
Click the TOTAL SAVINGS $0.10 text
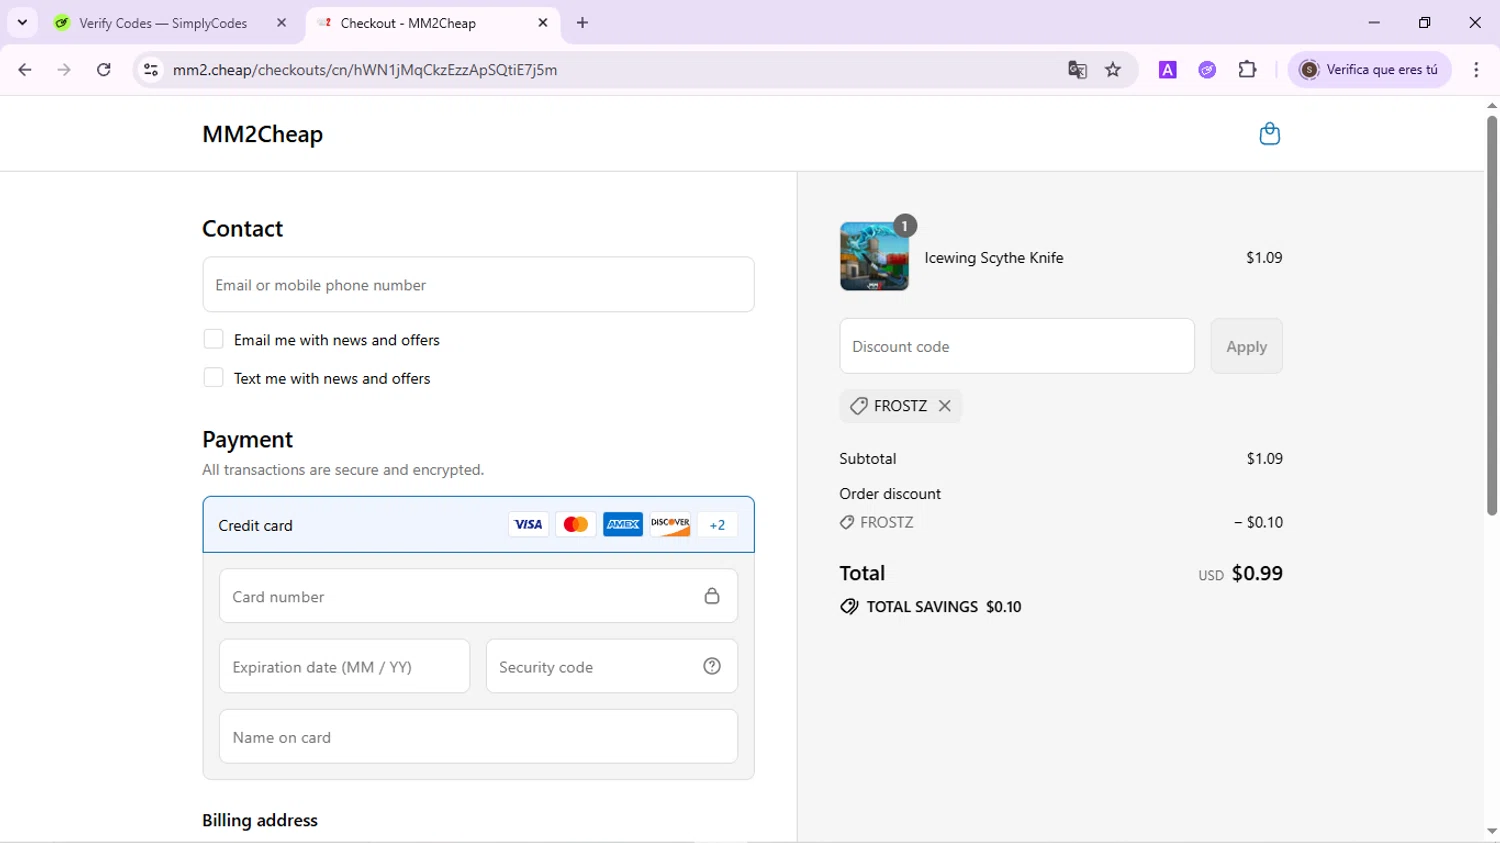pos(944,607)
